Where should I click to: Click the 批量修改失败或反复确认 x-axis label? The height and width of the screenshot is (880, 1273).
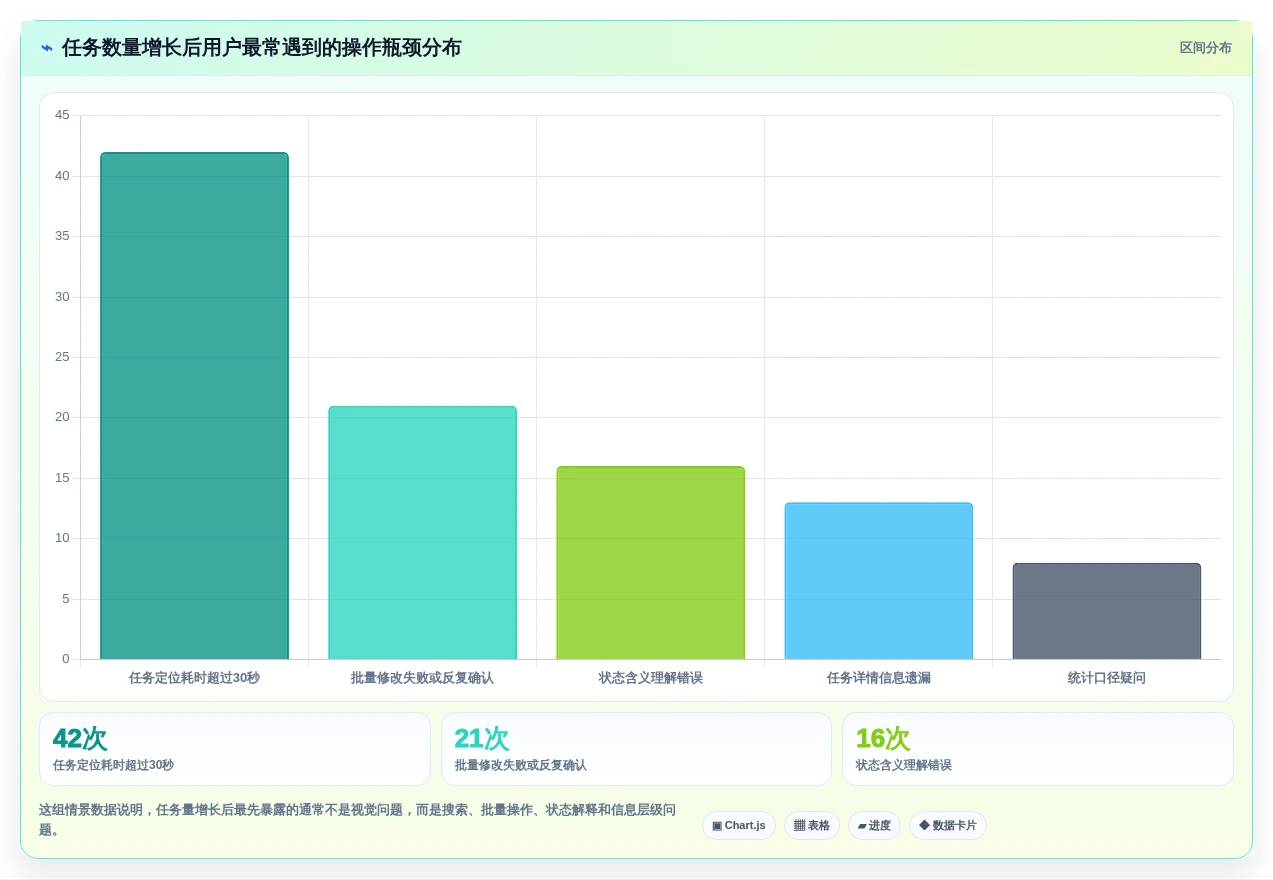[x=422, y=678]
